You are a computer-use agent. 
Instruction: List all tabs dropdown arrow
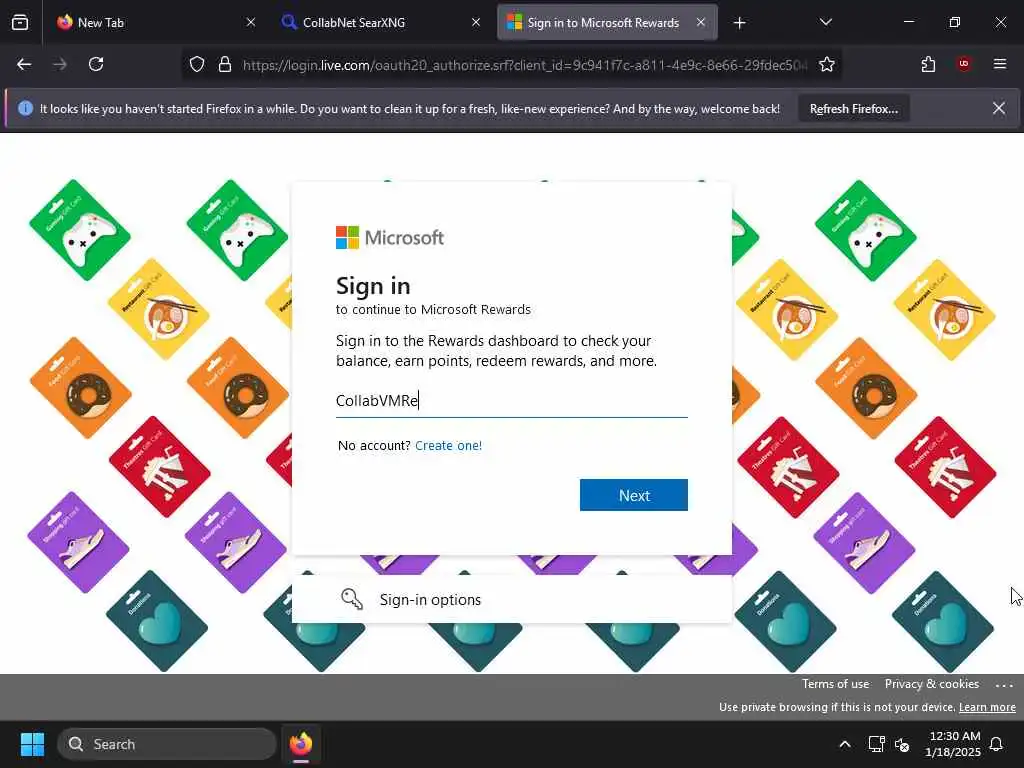(825, 22)
